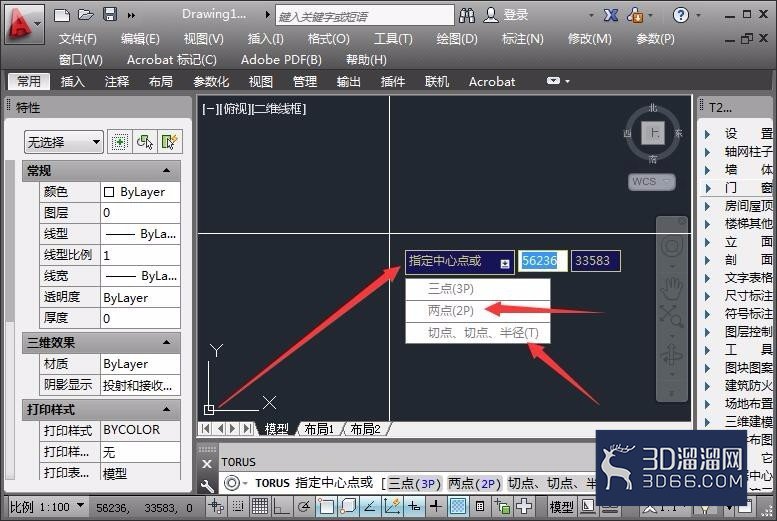Click 两点(2P) option in command line
Image resolution: width=777 pixels, height=521 pixels.
pos(474,483)
